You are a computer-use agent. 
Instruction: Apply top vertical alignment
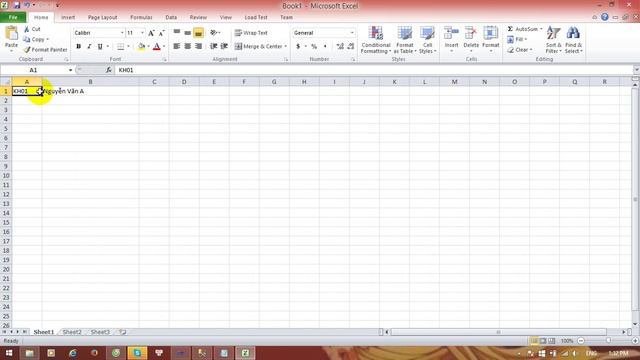coord(177,32)
